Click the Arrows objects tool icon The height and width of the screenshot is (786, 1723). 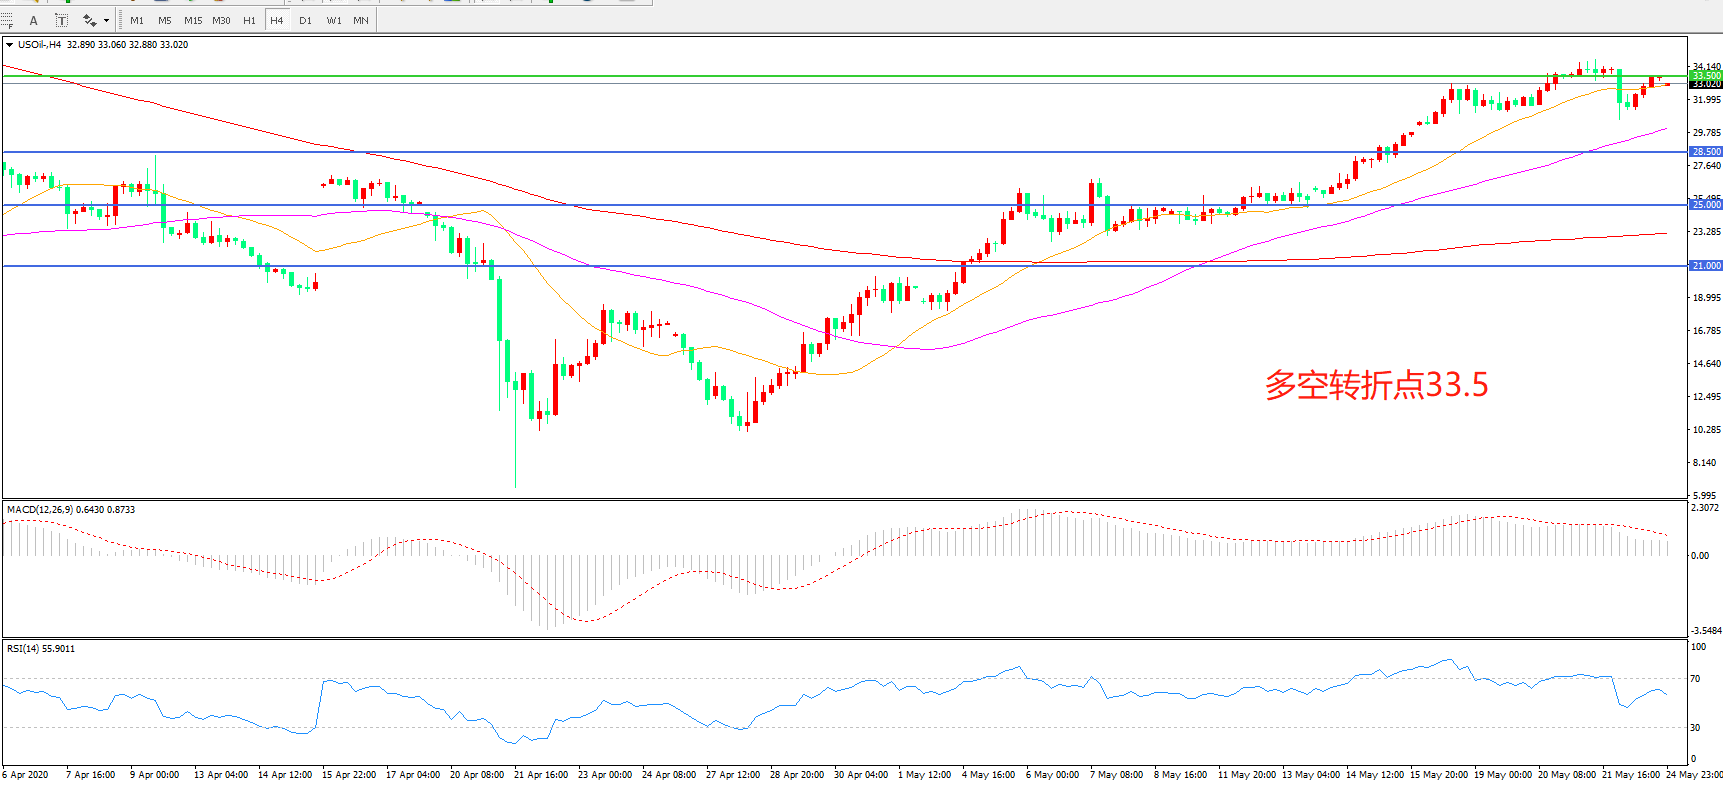point(89,20)
